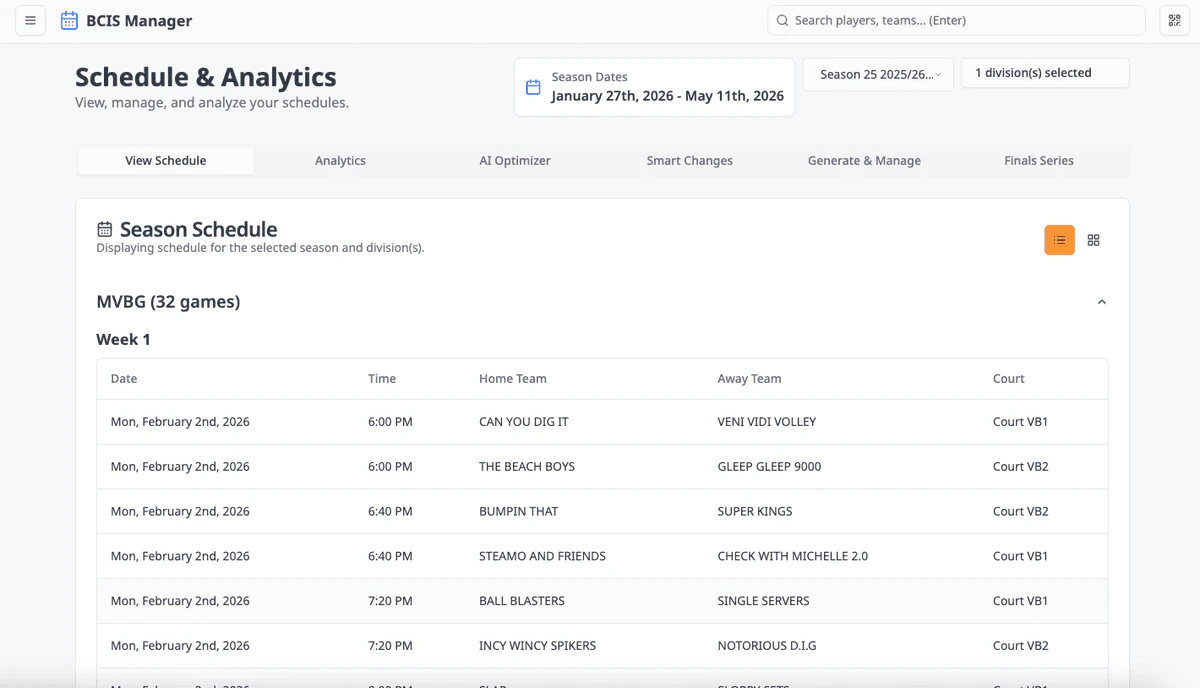Click the Season Dates calendar icon
This screenshot has height=688, width=1200.
[x=533, y=87]
